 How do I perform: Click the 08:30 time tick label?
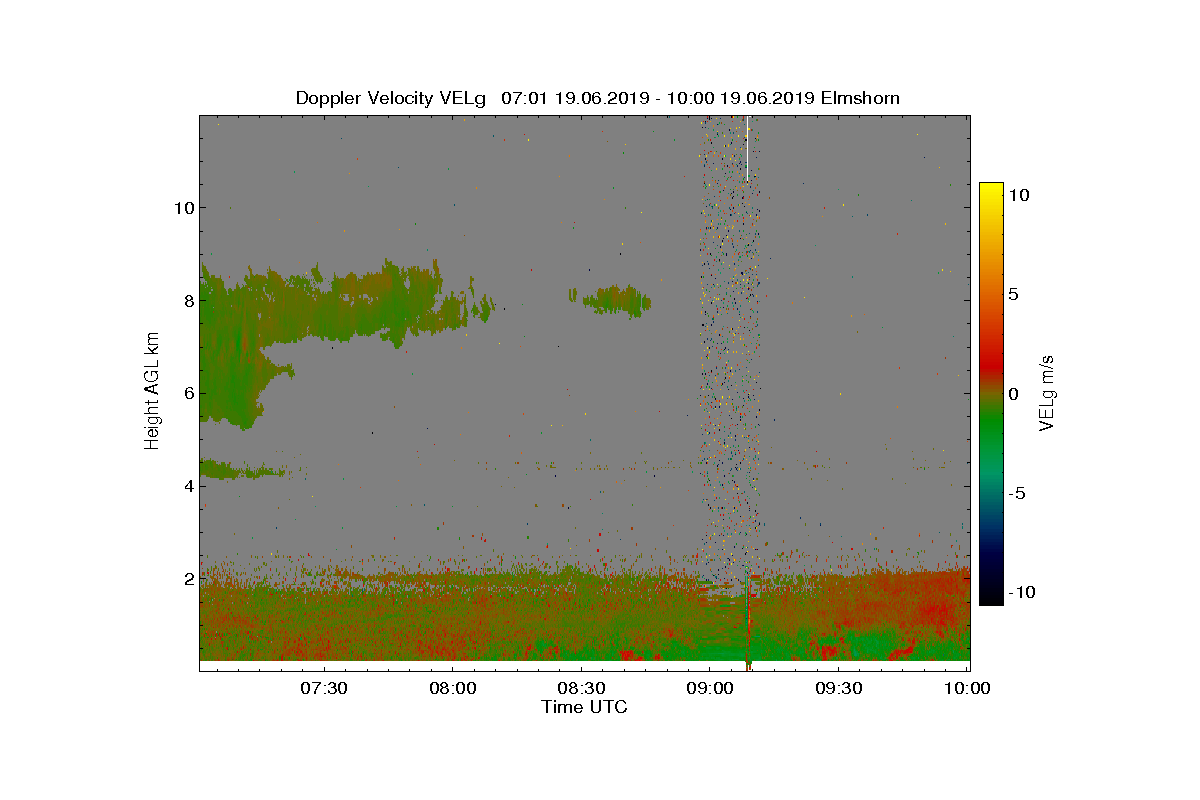(581, 689)
